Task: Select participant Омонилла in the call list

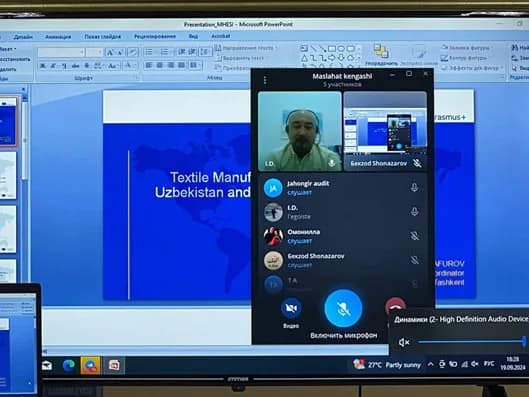Action: [x=342, y=236]
